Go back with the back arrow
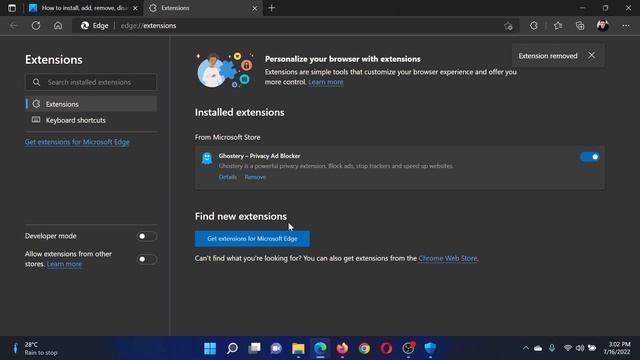Image resolution: width=640 pixels, height=360 pixels. click(13, 26)
